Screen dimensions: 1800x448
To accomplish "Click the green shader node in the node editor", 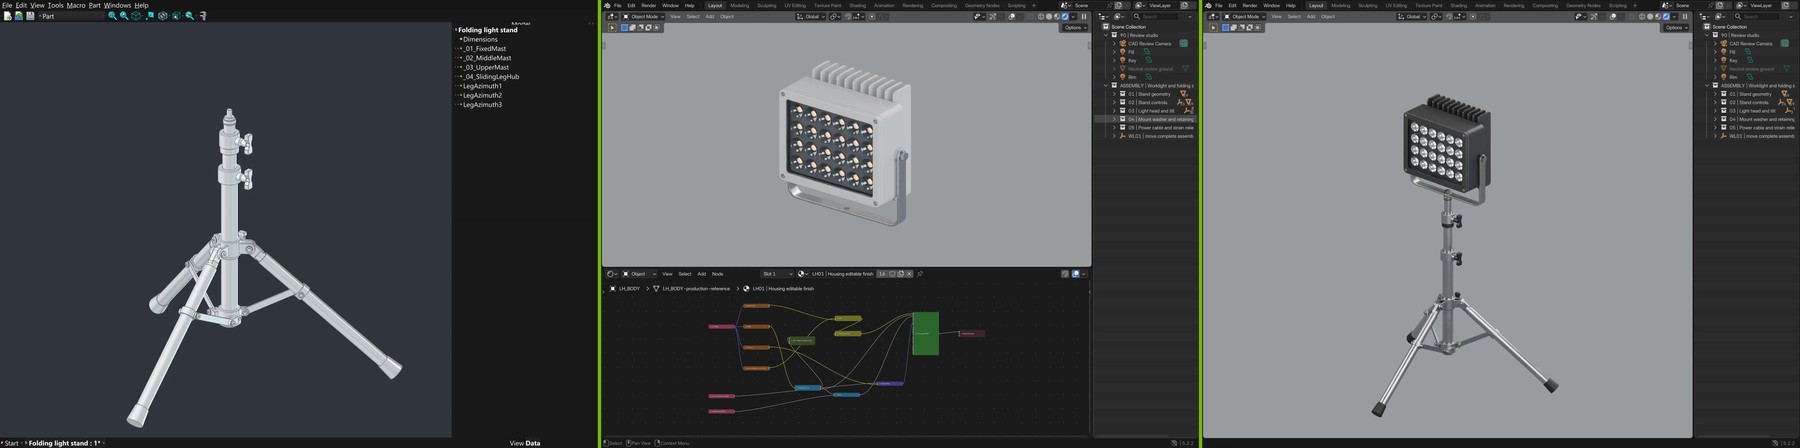I will (926, 333).
